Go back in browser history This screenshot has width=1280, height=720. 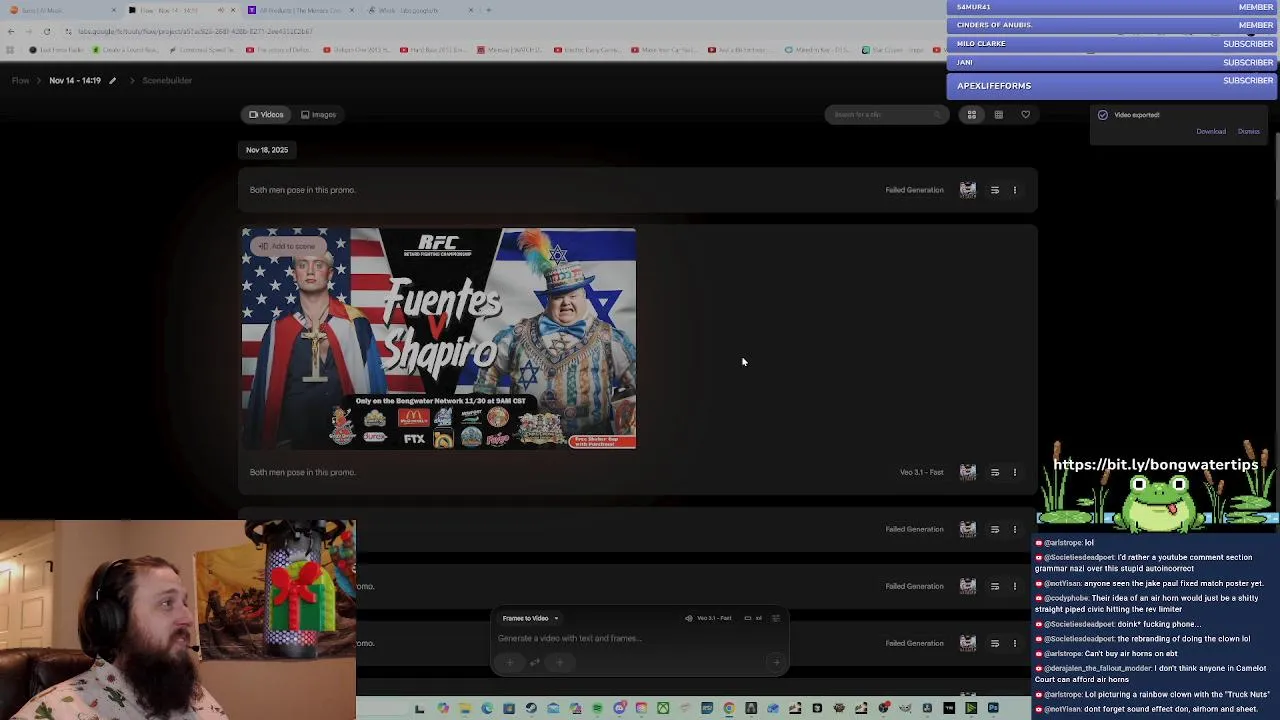click(10, 31)
